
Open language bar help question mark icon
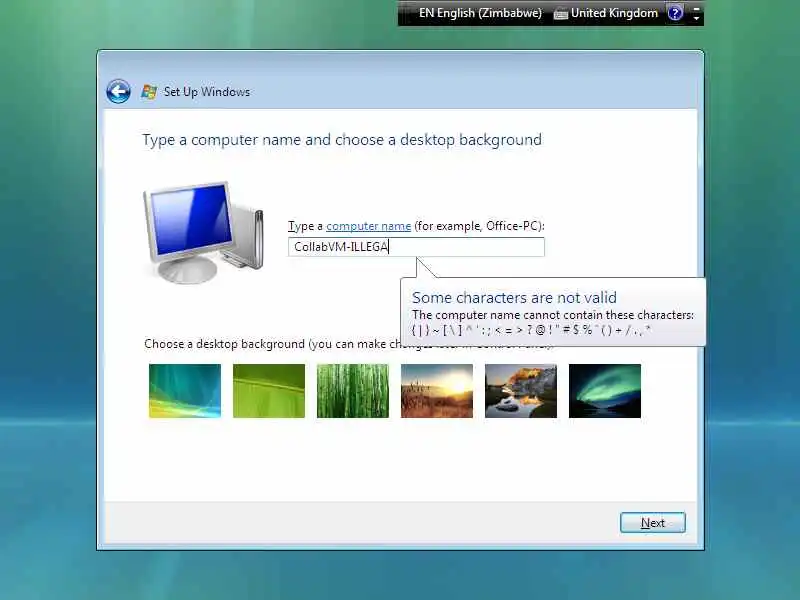click(x=675, y=13)
